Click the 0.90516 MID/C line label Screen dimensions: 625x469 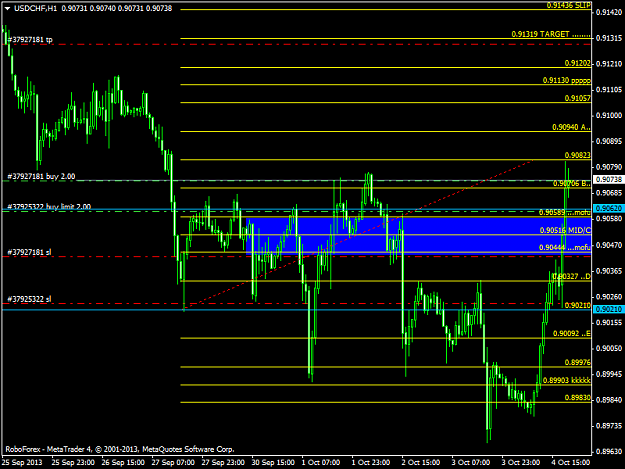coord(565,230)
